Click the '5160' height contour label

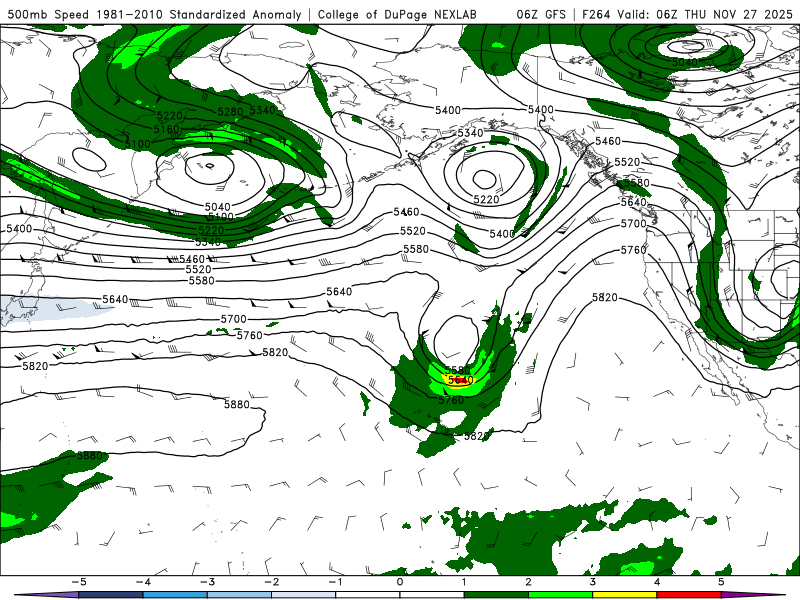(166, 129)
